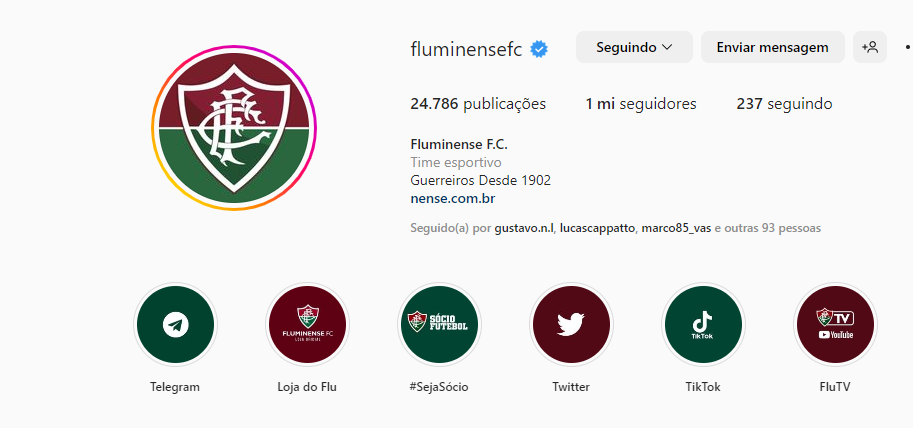Expand the Seguindo dropdown button
This screenshot has height=428, width=913.
pyautogui.click(x=634, y=47)
